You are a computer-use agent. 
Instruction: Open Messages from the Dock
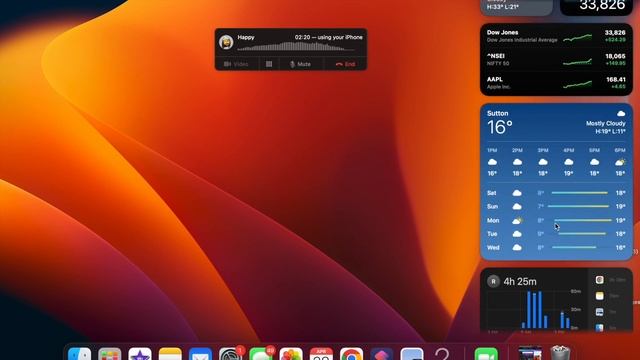(x=261, y=354)
